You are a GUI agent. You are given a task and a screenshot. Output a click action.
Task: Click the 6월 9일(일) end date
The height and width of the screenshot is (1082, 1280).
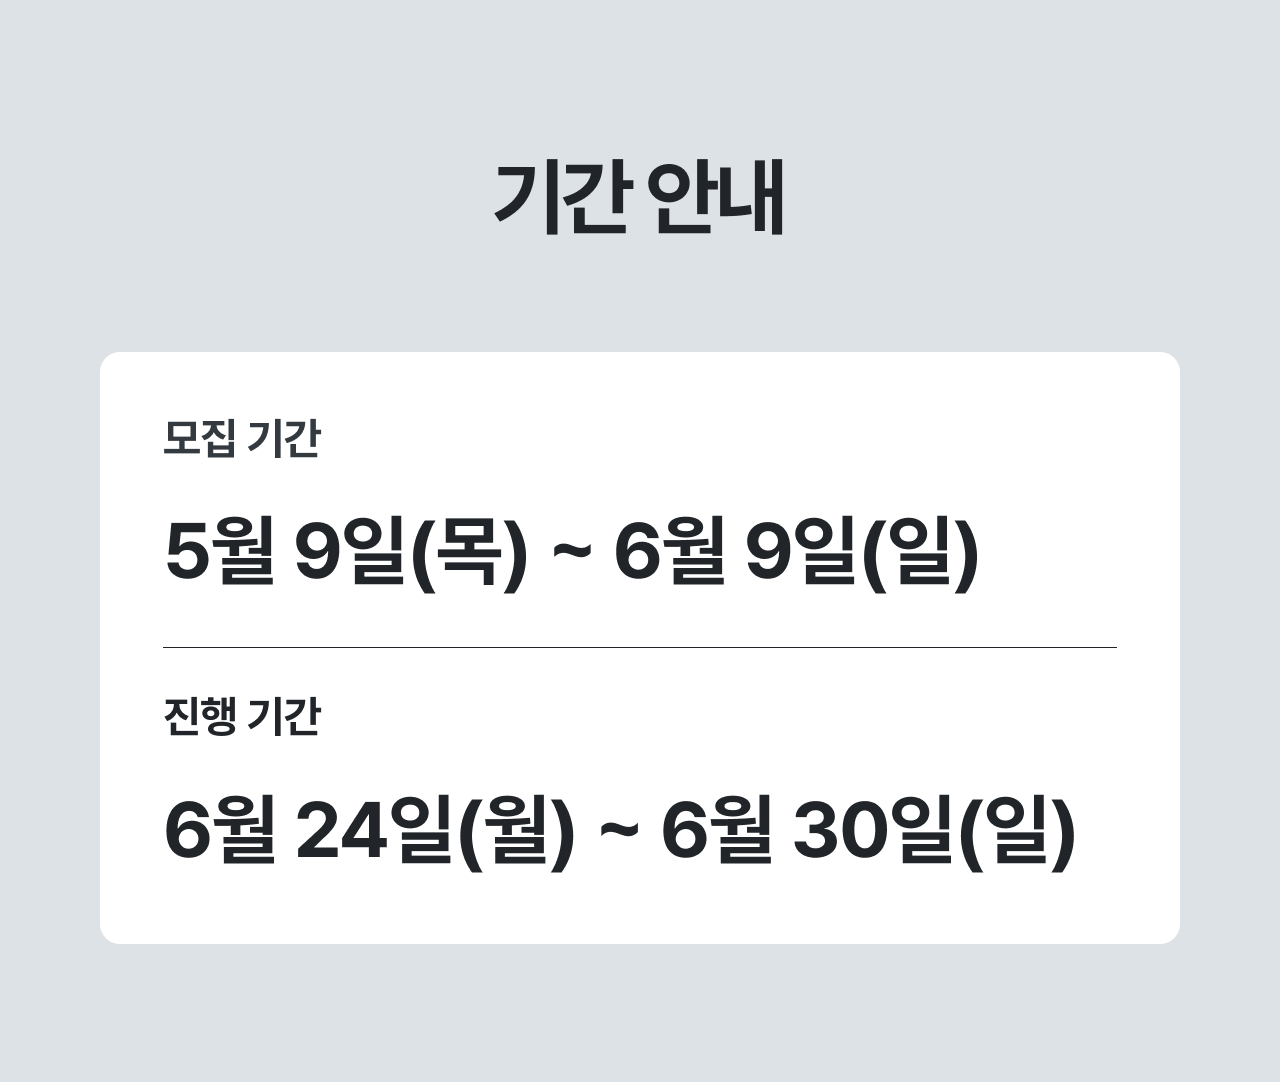796,553
